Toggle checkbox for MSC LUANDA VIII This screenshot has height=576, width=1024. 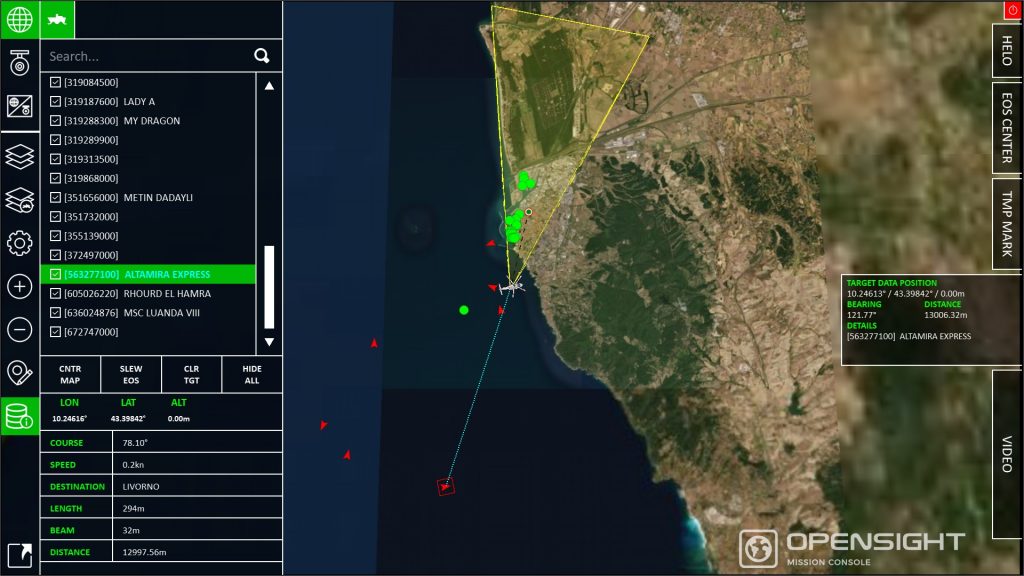pos(56,313)
